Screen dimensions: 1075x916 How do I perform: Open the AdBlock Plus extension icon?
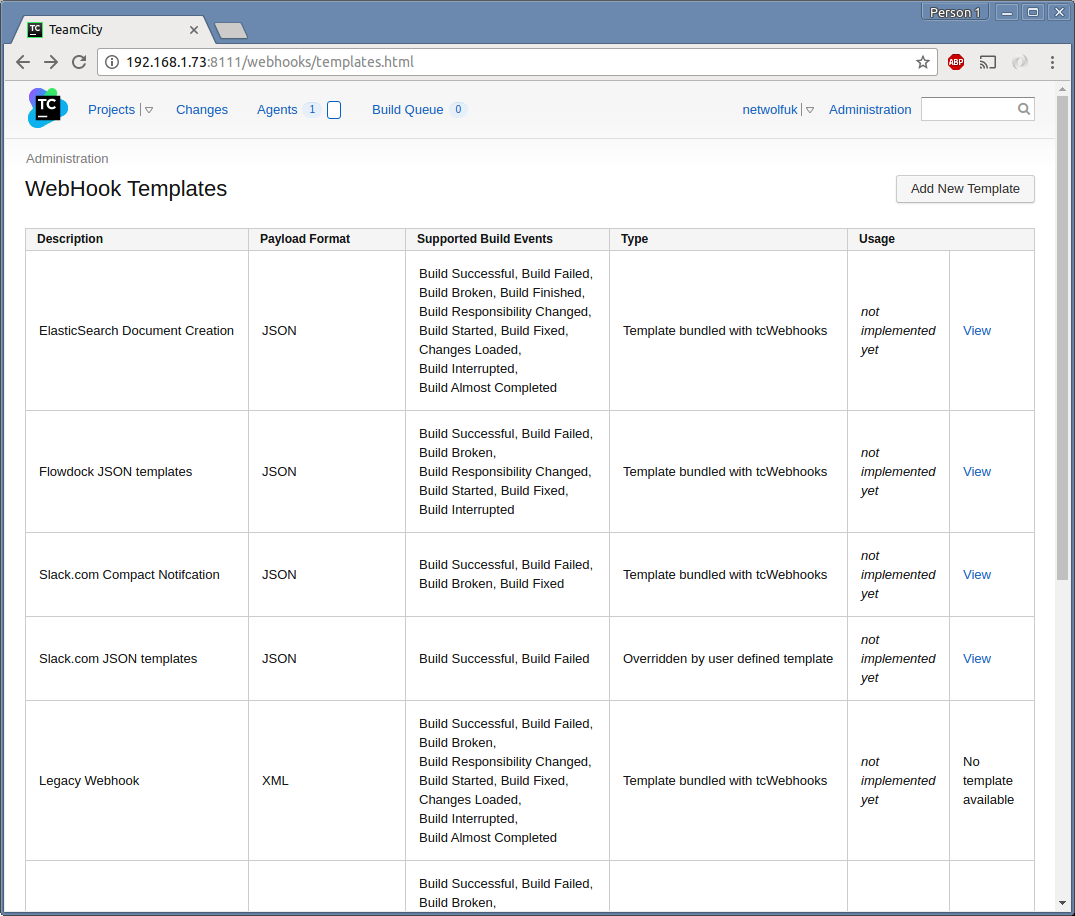pos(956,62)
